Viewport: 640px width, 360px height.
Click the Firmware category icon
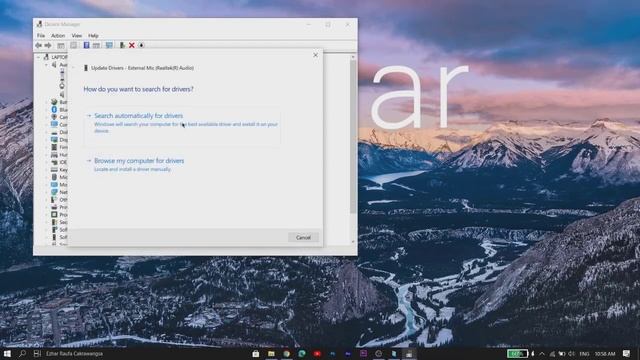[x=54, y=147]
